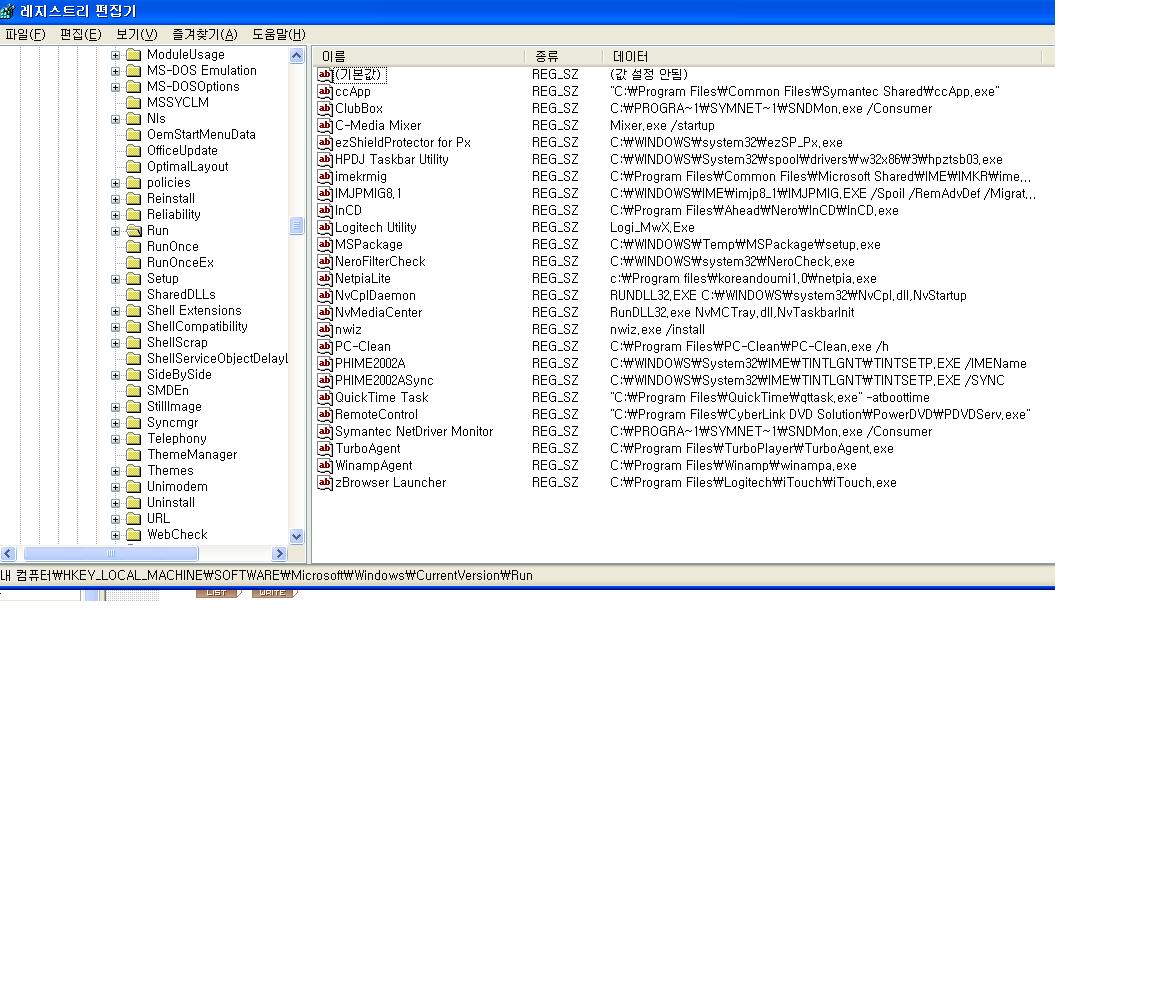Expand the Setup key node
Image resolution: width=1165 pixels, height=991 pixels.
(115, 279)
